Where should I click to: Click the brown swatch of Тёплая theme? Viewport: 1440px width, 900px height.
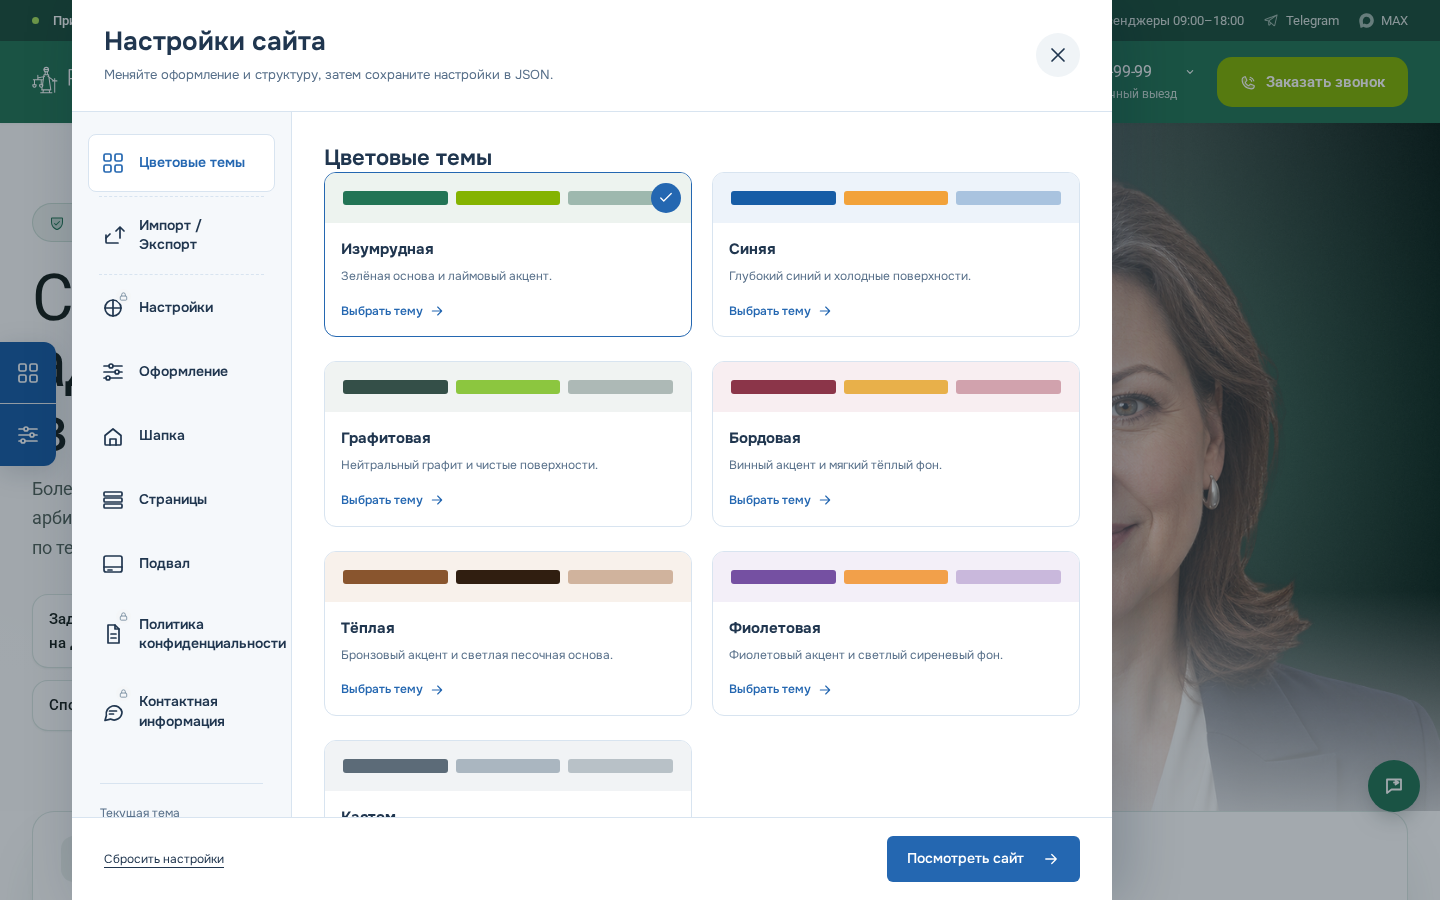395,577
